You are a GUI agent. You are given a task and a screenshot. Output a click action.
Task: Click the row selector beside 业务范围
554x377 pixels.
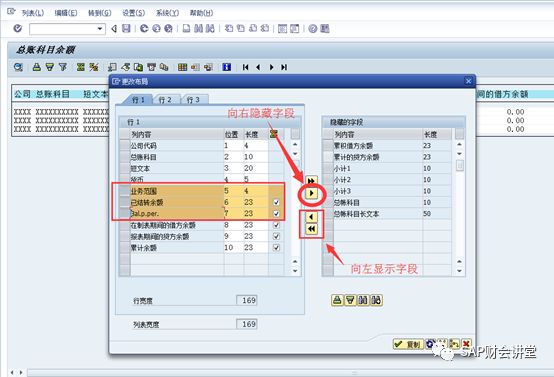click(x=124, y=191)
